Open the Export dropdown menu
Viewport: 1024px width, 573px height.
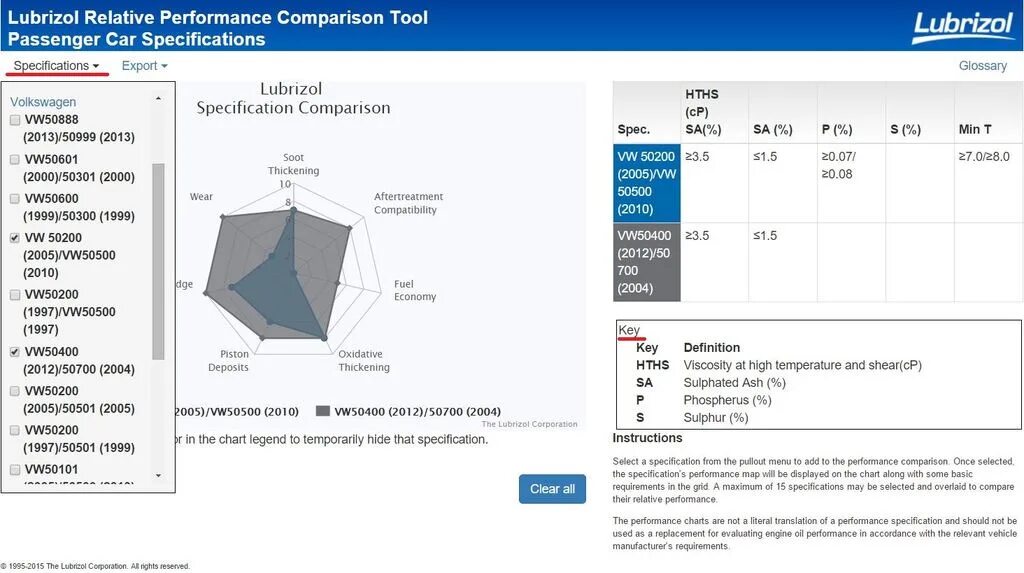click(x=144, y=66)
